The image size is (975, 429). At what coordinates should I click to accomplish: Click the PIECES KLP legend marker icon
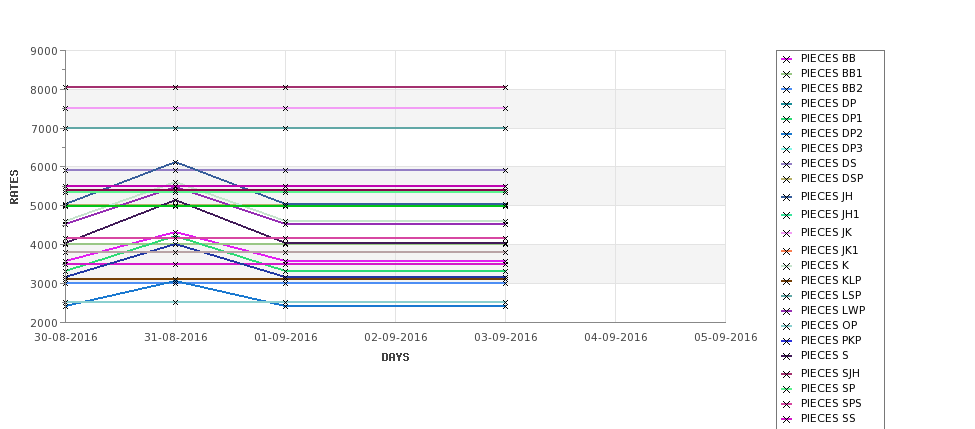(787, 281)
